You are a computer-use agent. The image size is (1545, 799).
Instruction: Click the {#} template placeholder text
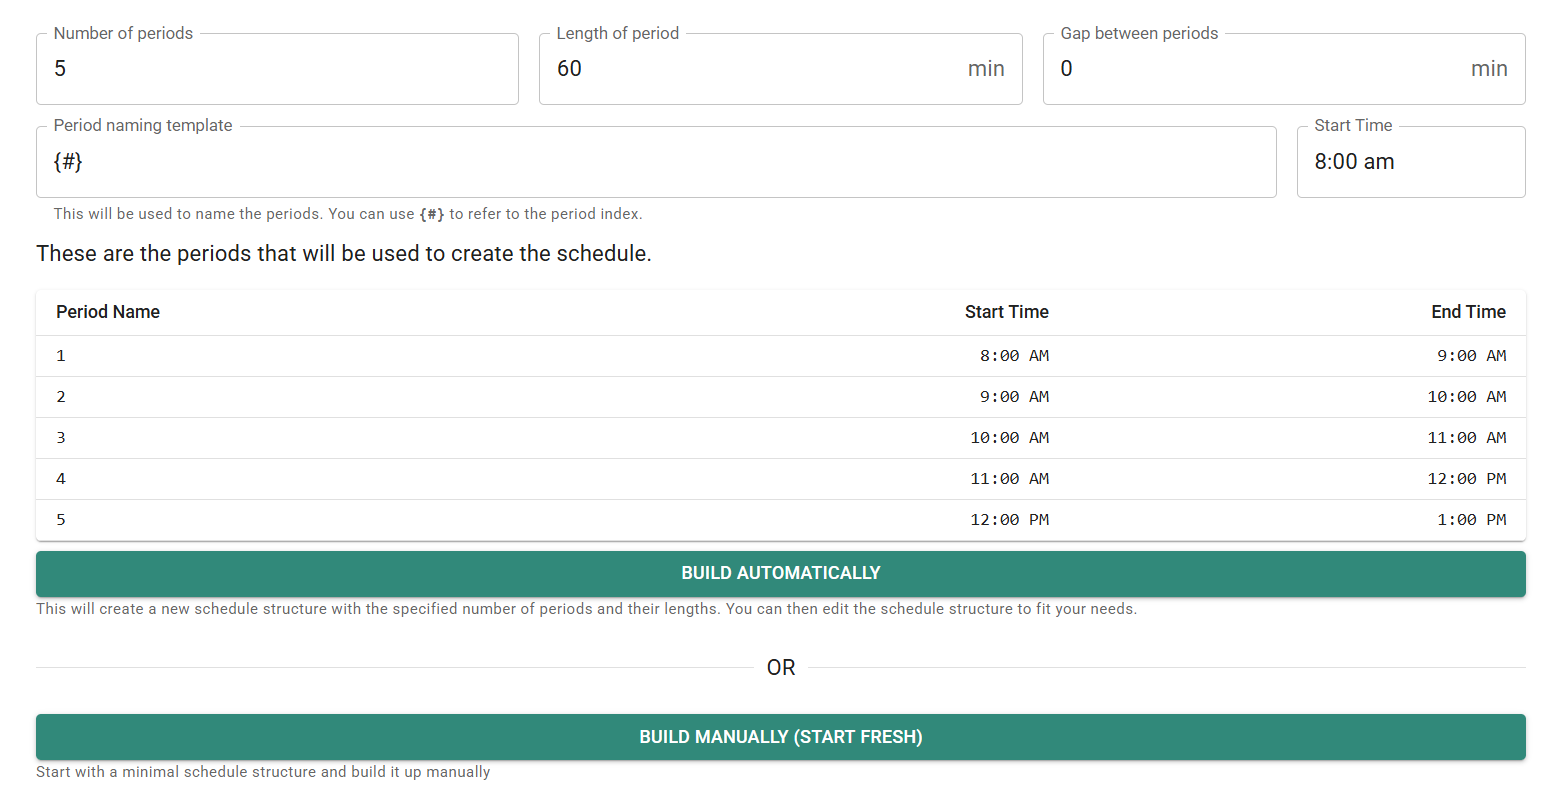coord(66,161)
